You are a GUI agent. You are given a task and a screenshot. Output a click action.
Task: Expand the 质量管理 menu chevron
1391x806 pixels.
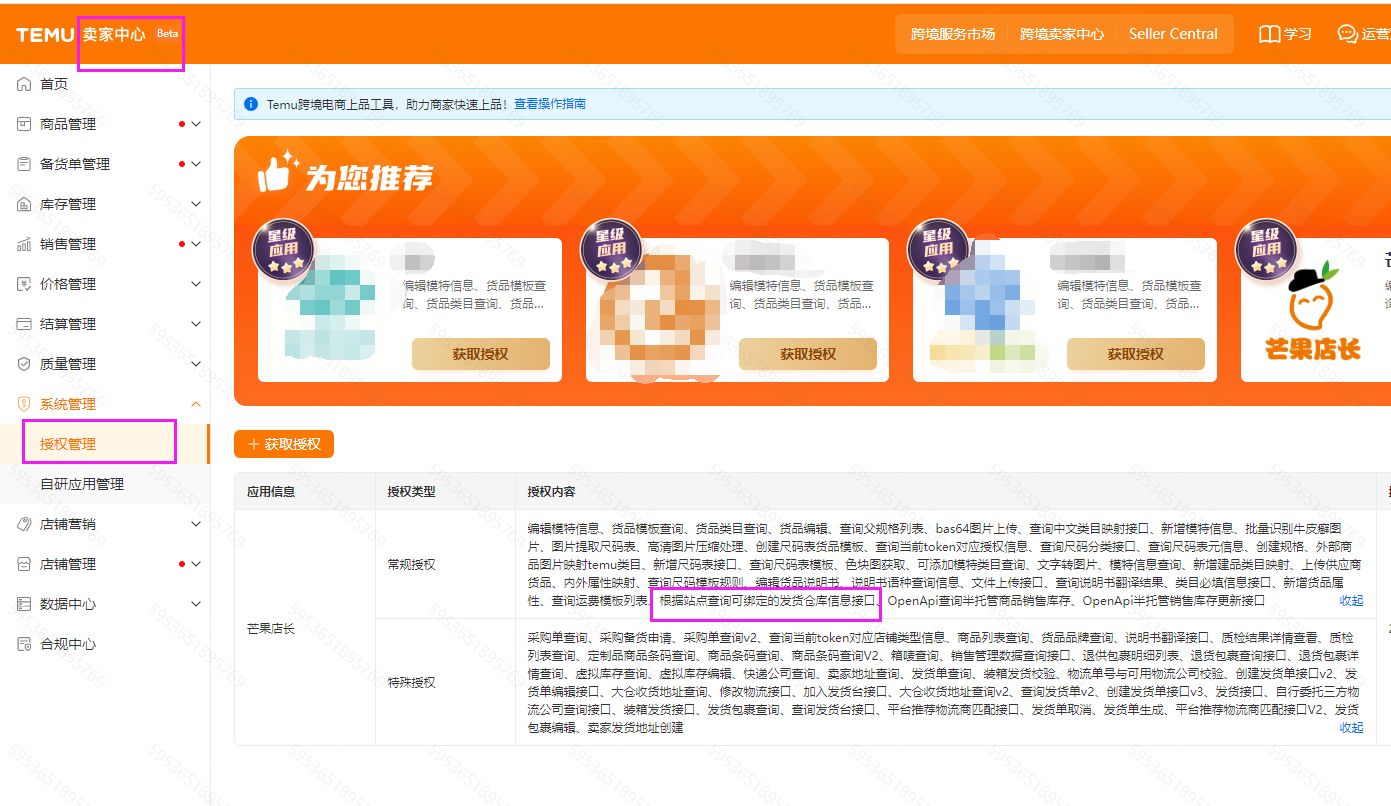[x=196, y=364]
